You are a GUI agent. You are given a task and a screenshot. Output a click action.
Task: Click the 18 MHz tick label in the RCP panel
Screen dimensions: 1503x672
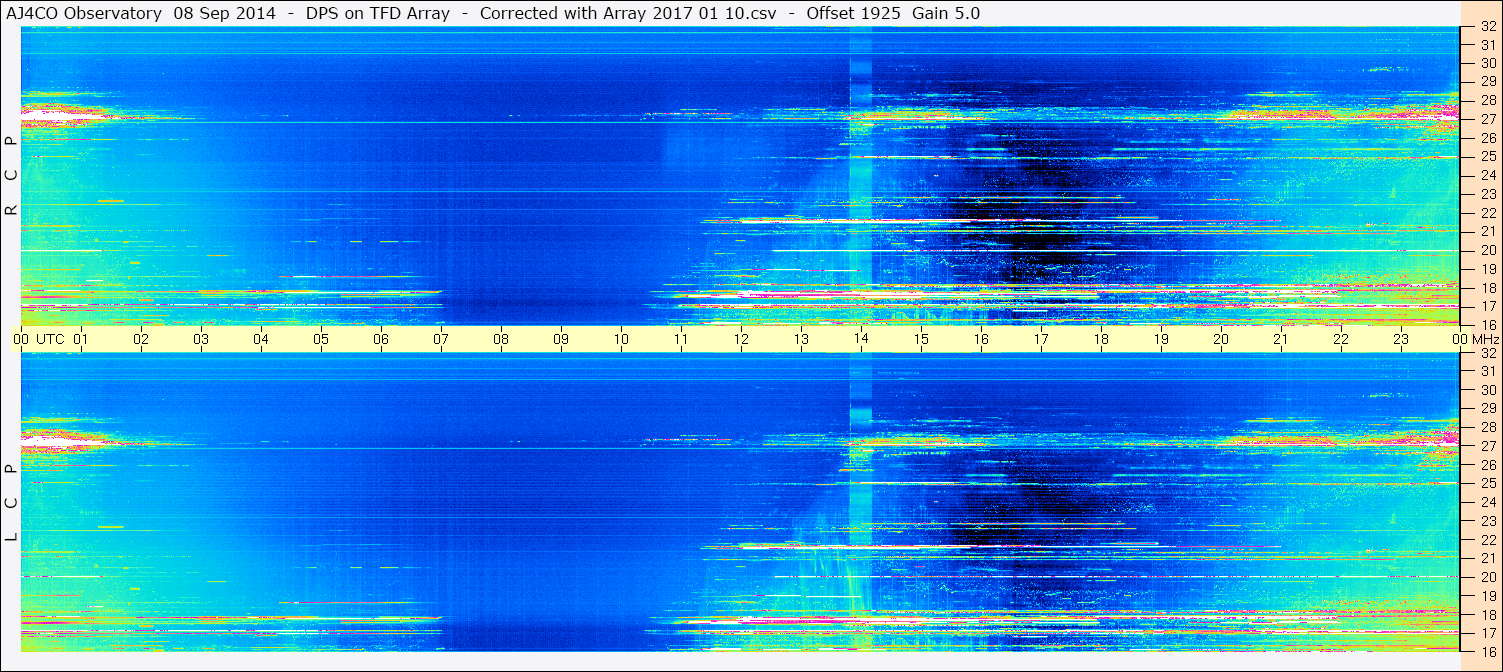(1487, 288)
